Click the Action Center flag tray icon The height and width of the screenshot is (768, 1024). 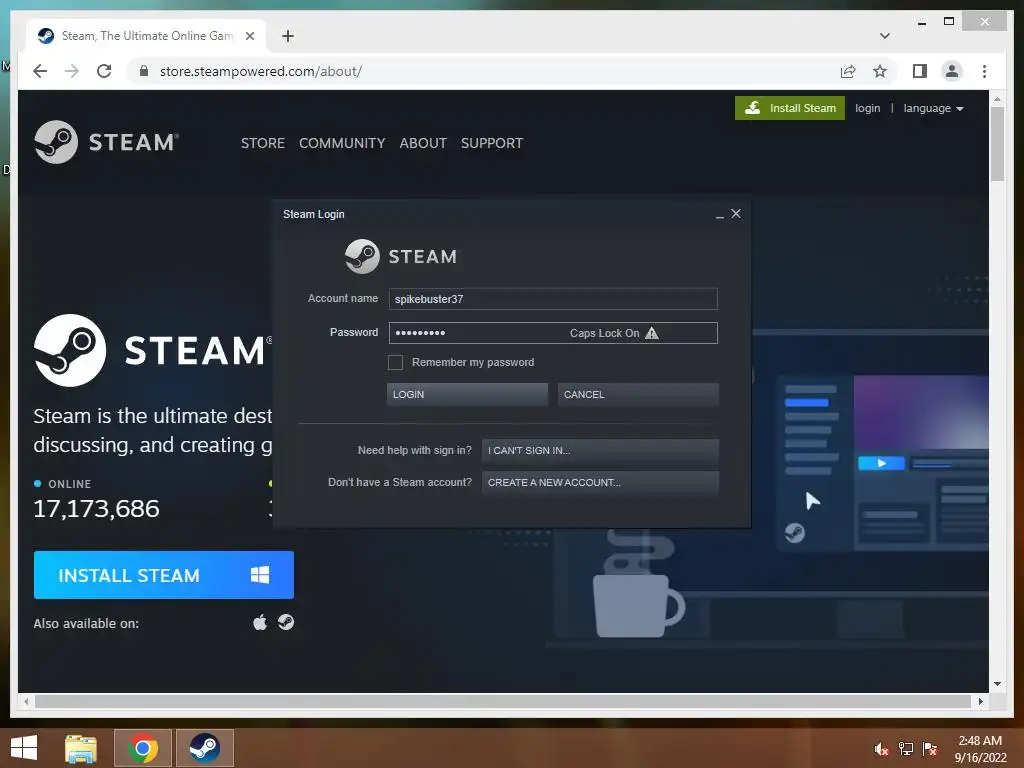point(929,749)
